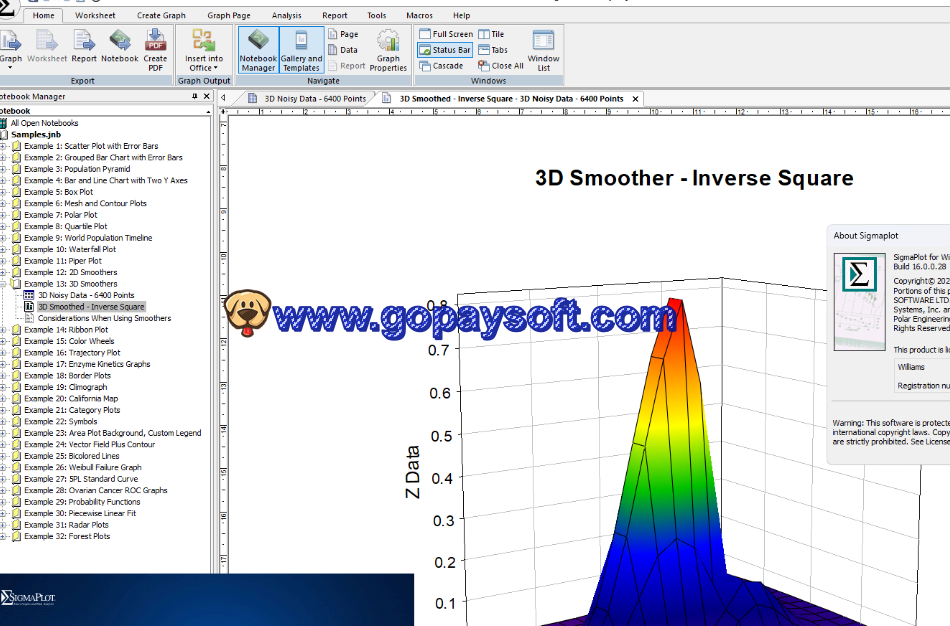Click the Export Worksheet ribbon icon
The width and height of the screenshot is (950, 626).
(x=47, y=41)
